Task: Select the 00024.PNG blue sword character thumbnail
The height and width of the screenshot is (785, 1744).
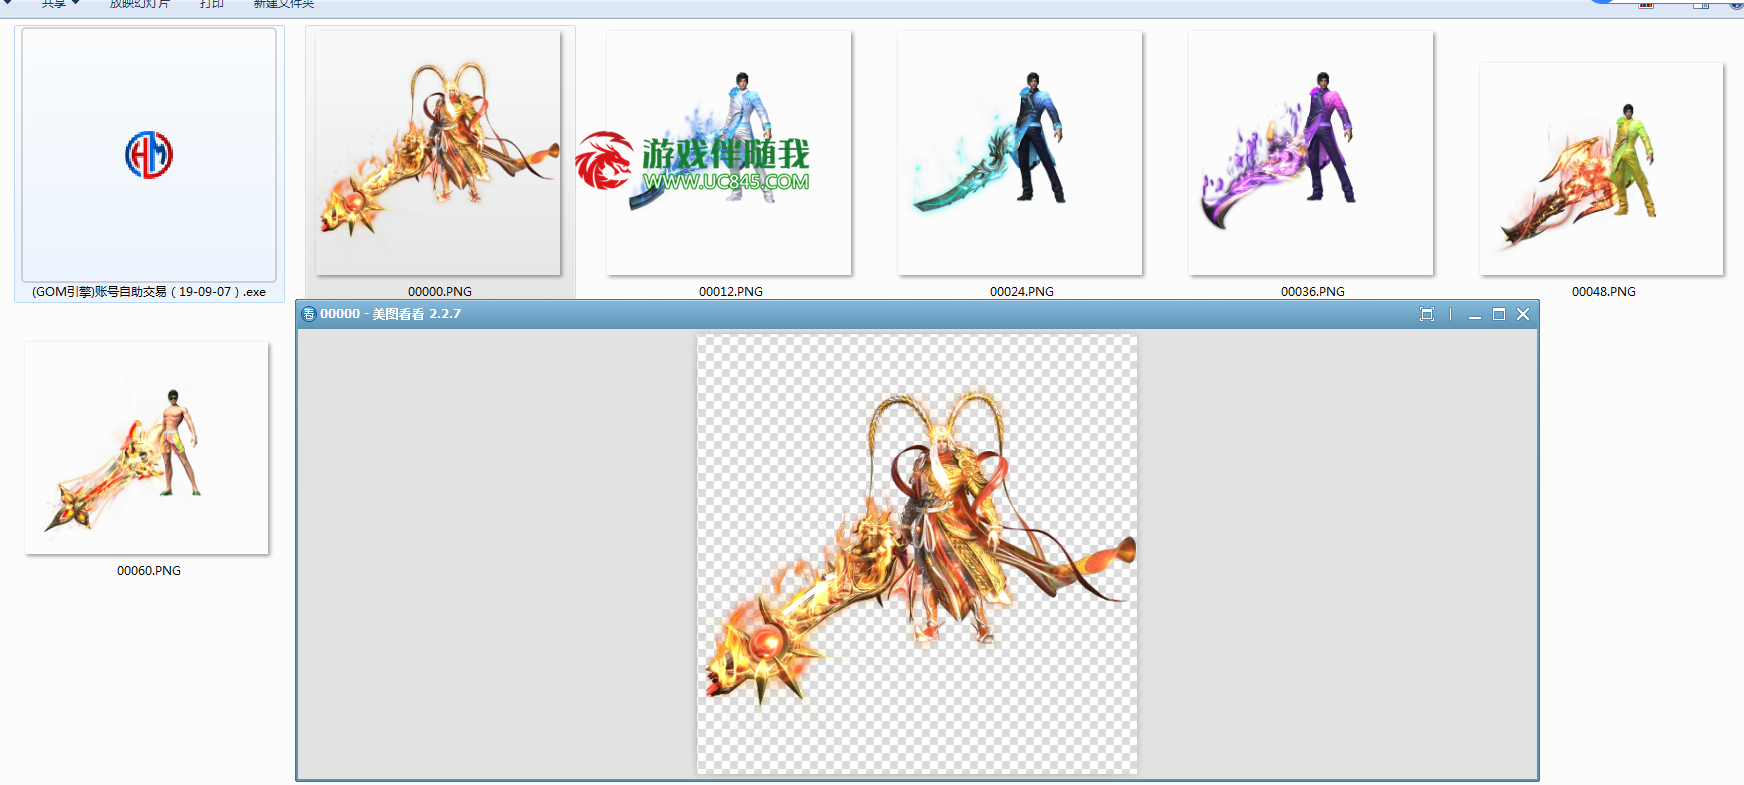Action: (1020, 152)
